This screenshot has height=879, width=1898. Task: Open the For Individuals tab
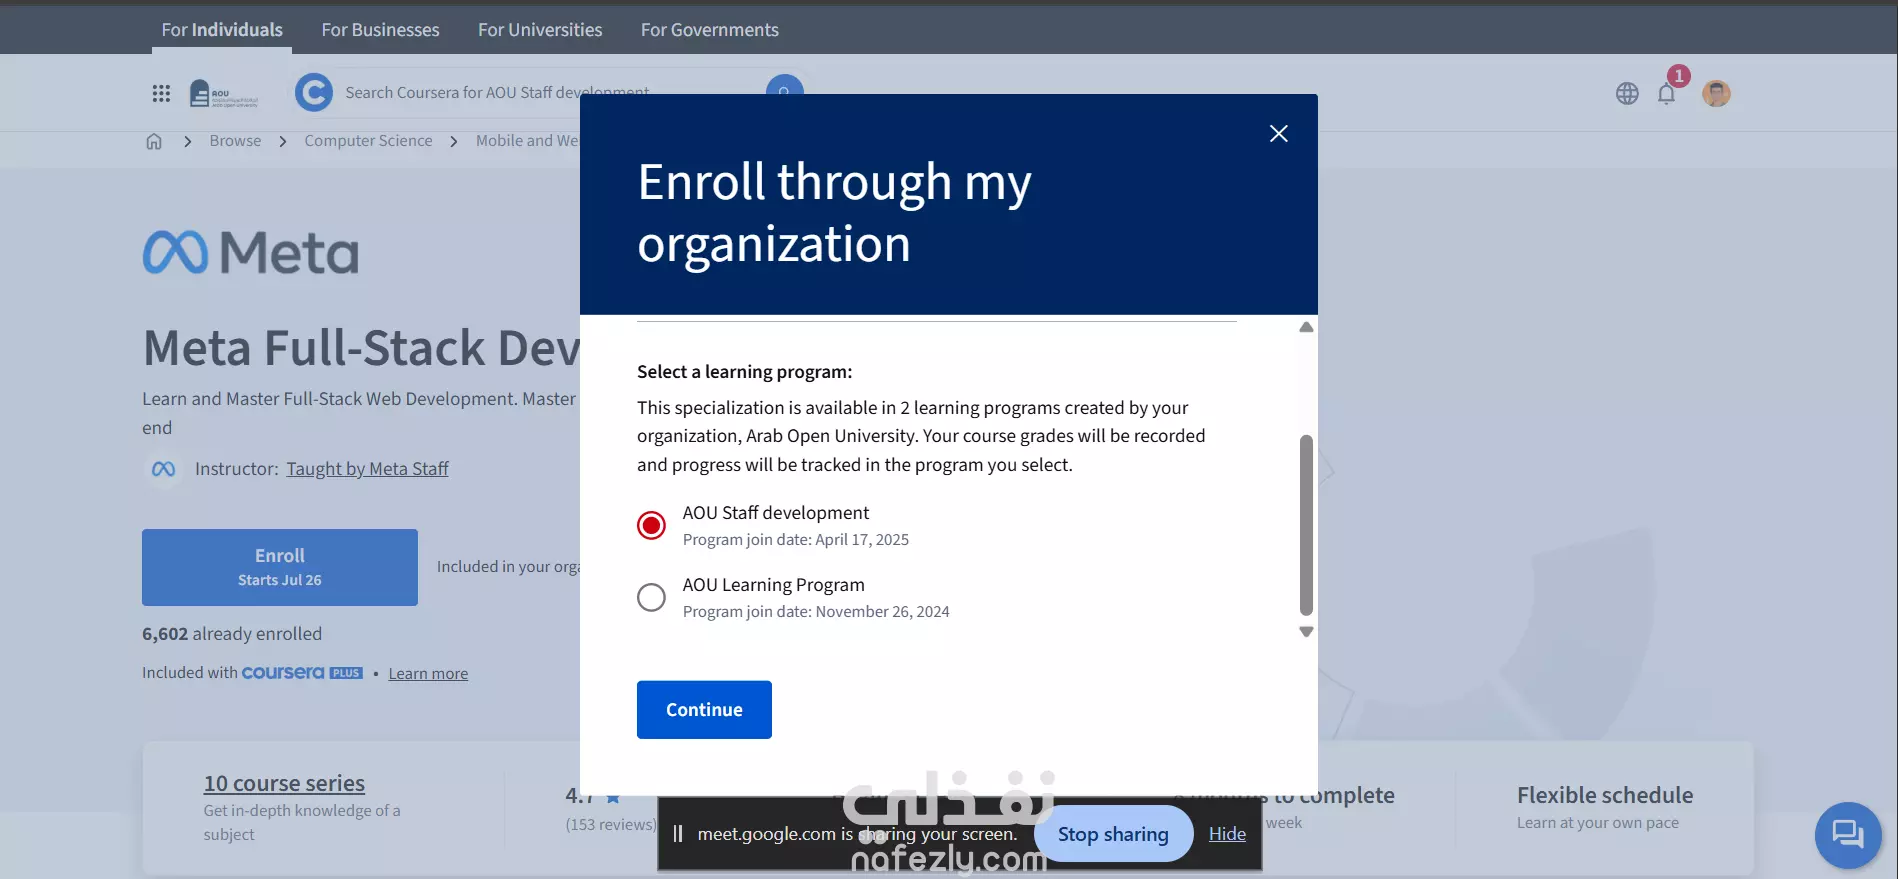click(222, 30)
